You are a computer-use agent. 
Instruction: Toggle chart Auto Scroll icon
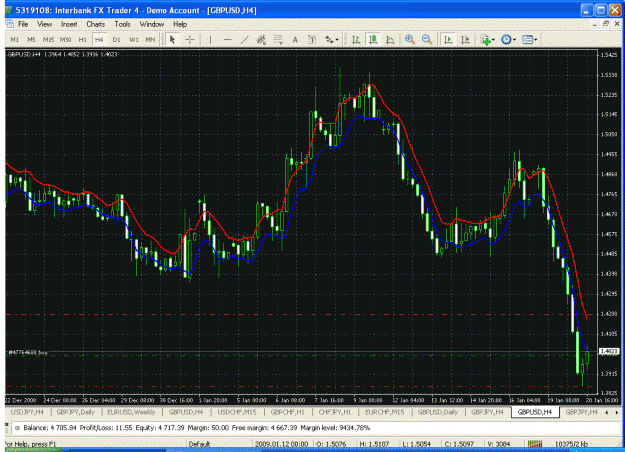[448, 39]
